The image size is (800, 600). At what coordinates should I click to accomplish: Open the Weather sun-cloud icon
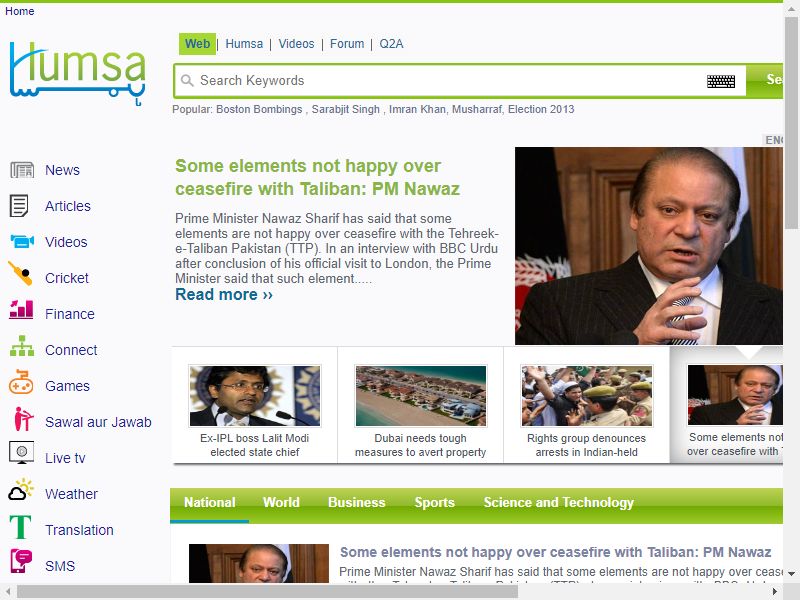21,490
